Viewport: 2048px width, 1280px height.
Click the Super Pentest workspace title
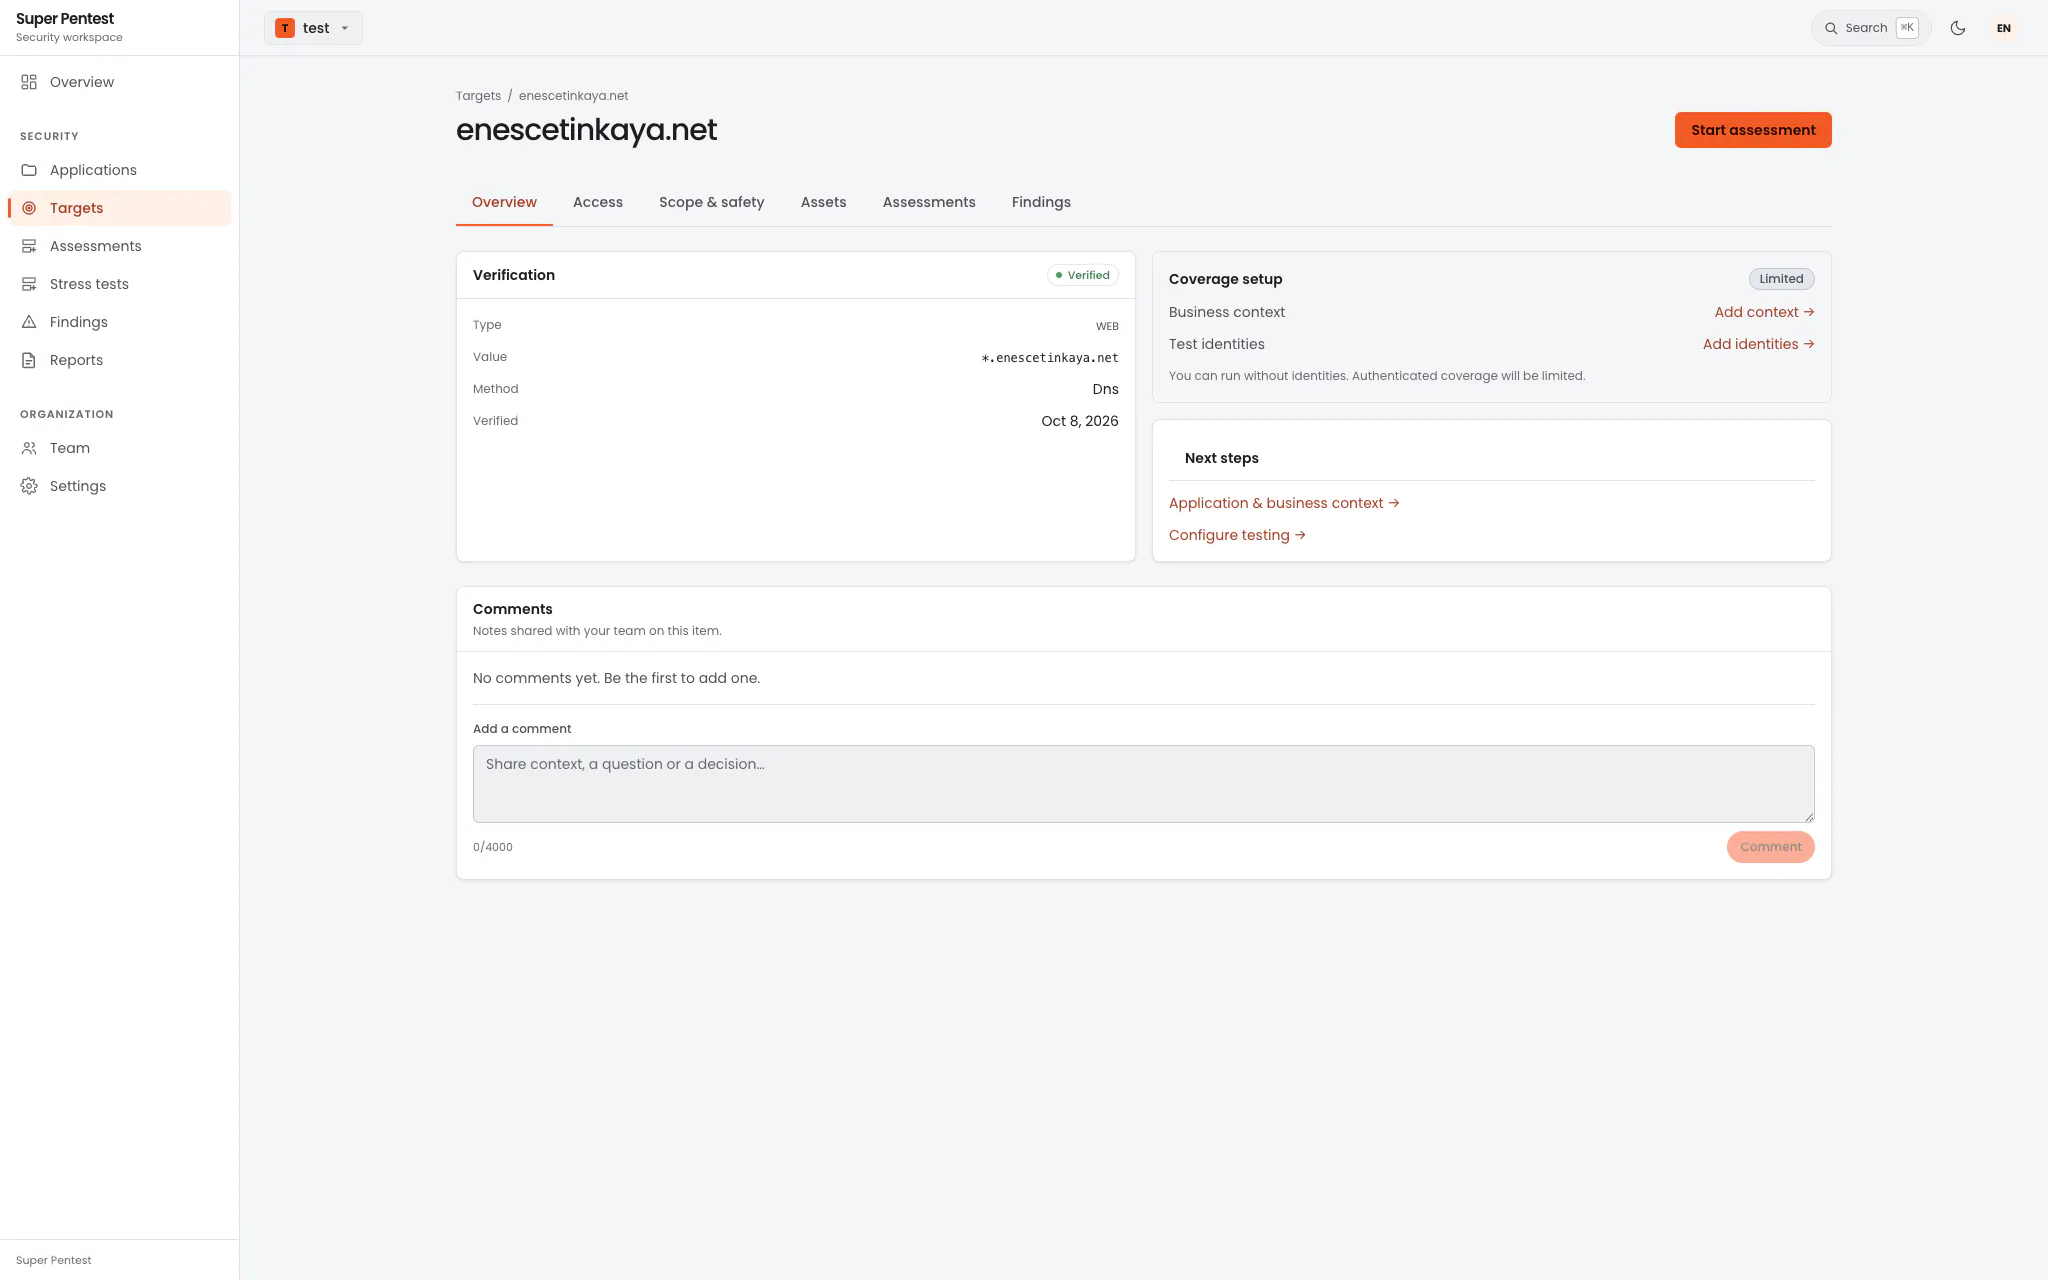tap(65, 19)
